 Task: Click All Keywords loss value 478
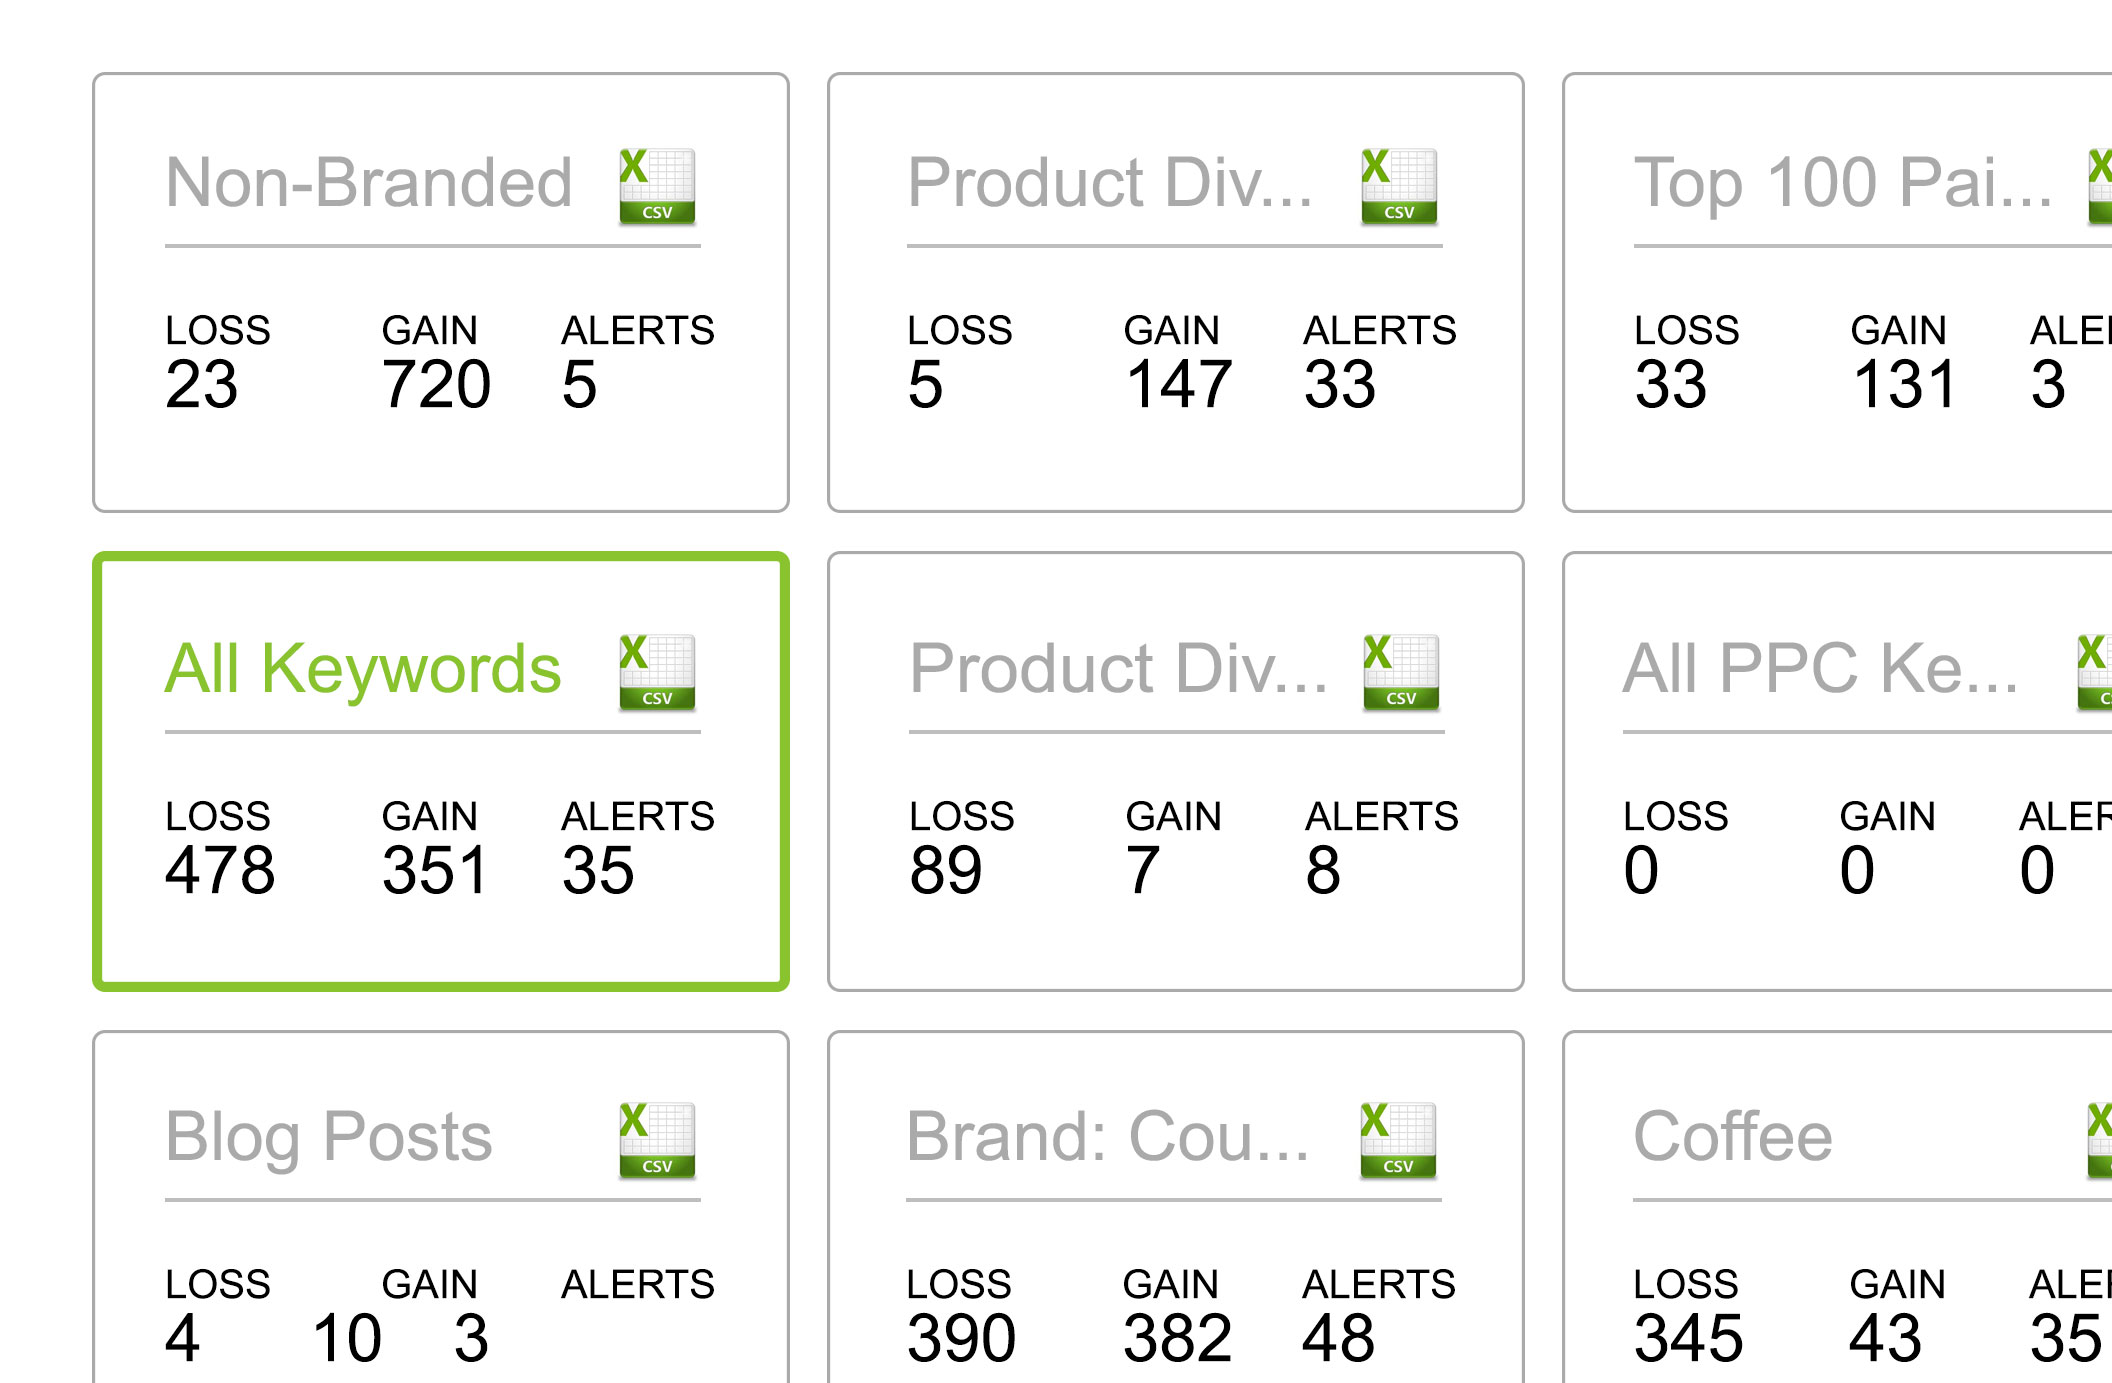(x=220, y=871)
